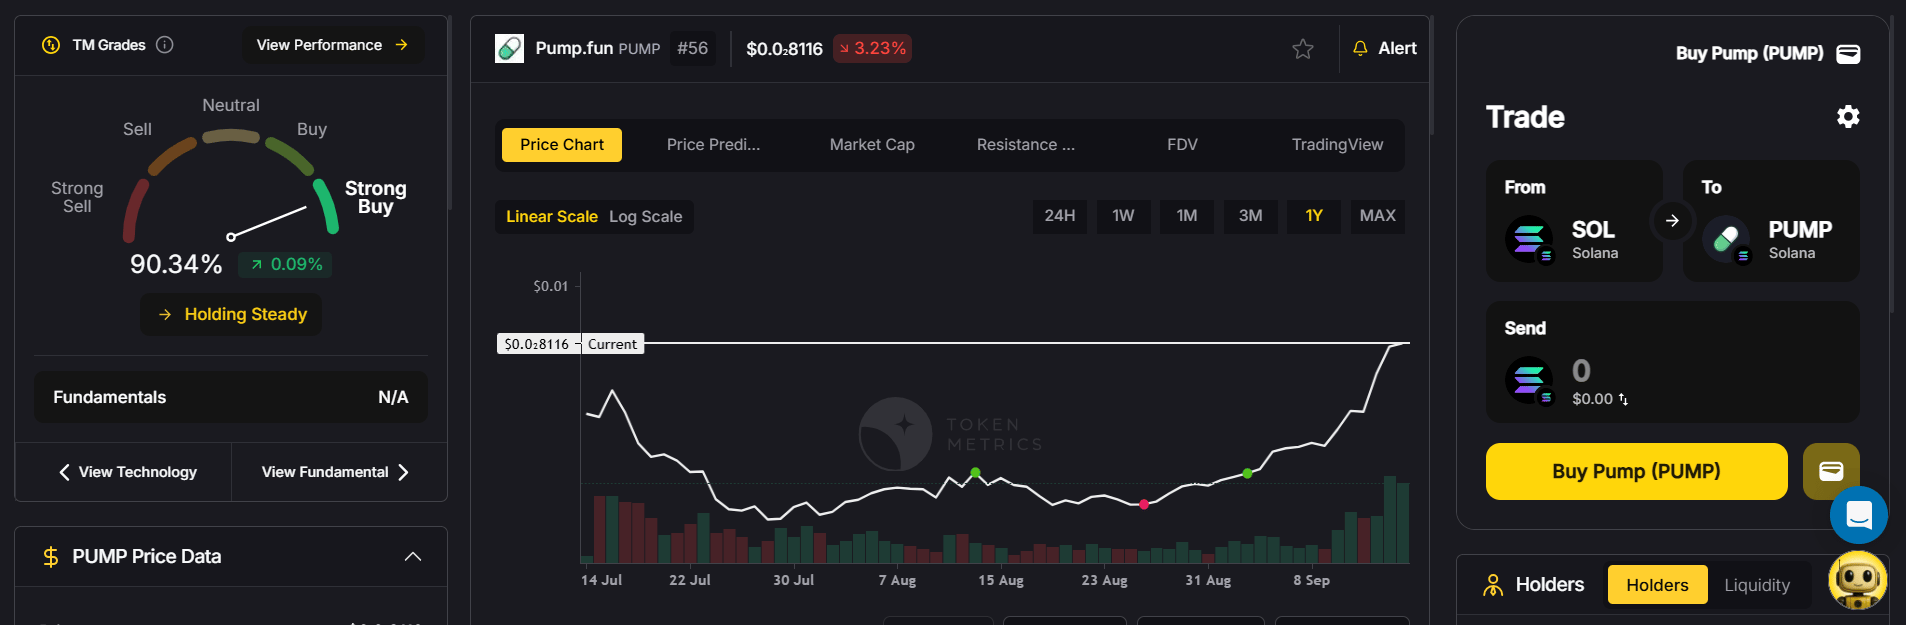The width and height of the screenshot is (1906, 625).
Task: Open the chat support bubble icon
Action: (1858, 515)
